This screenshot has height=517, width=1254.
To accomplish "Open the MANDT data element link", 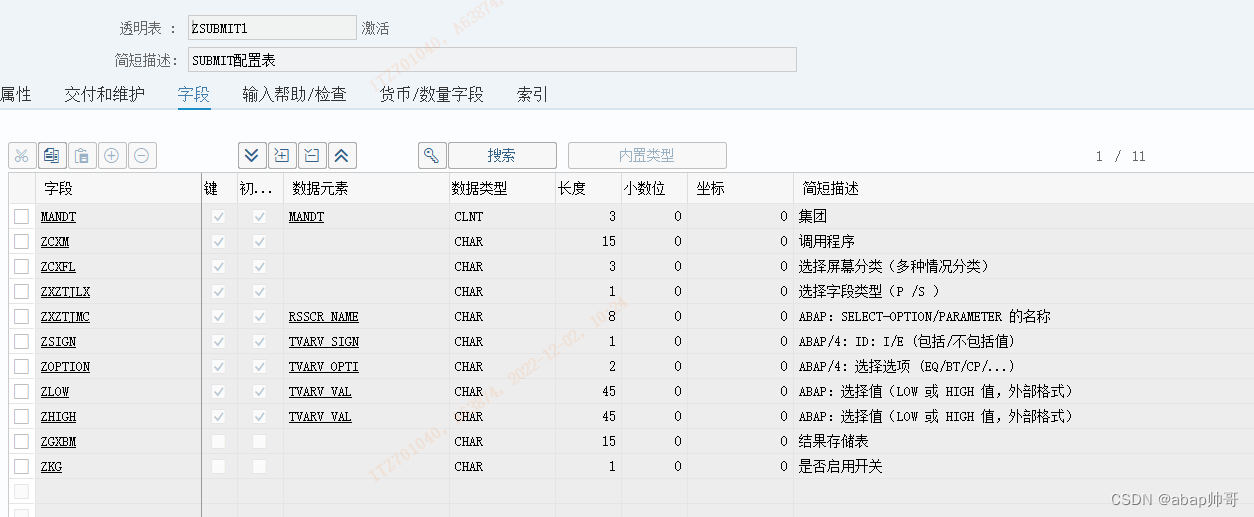I will coord(306,216).
